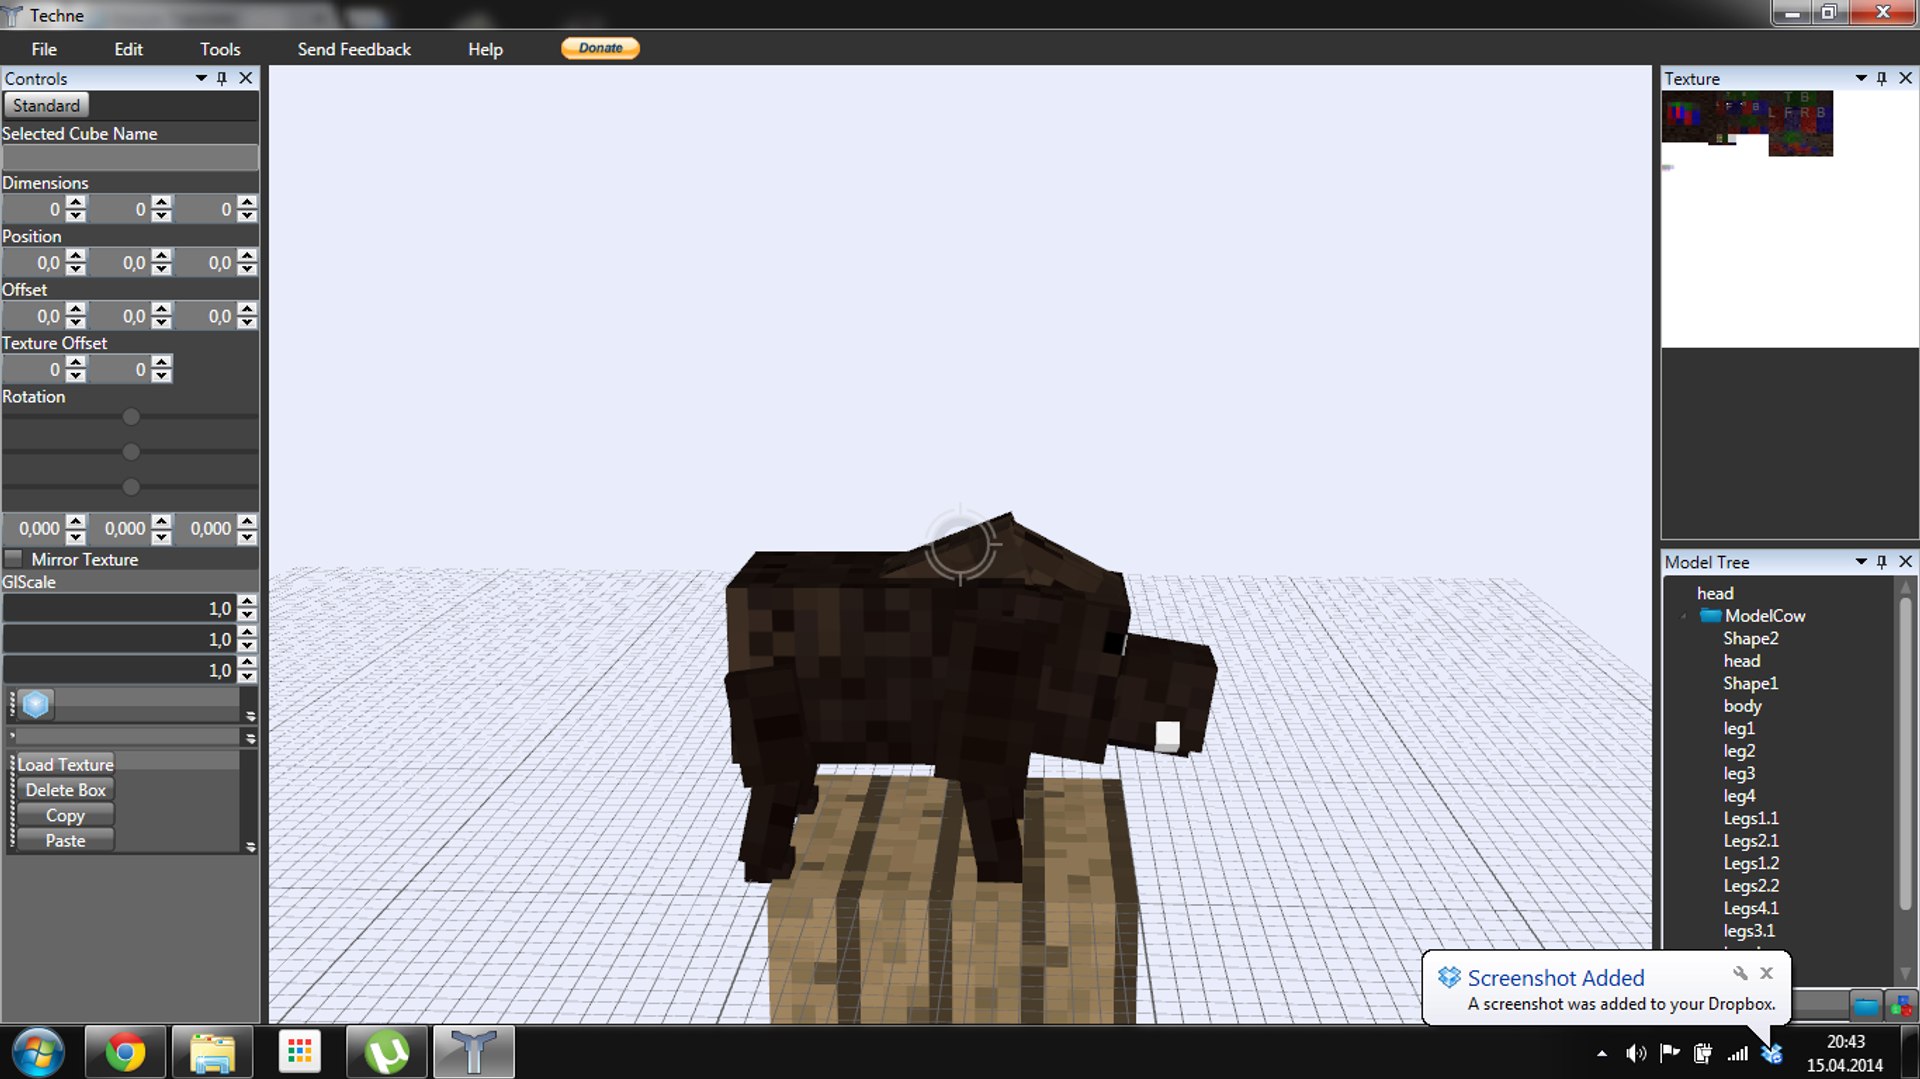Image resolution: width=1920 pixels, height=1079 pixels.
Task: Collapse the ModelCow tree node
Action: (x=1684, y=617)
